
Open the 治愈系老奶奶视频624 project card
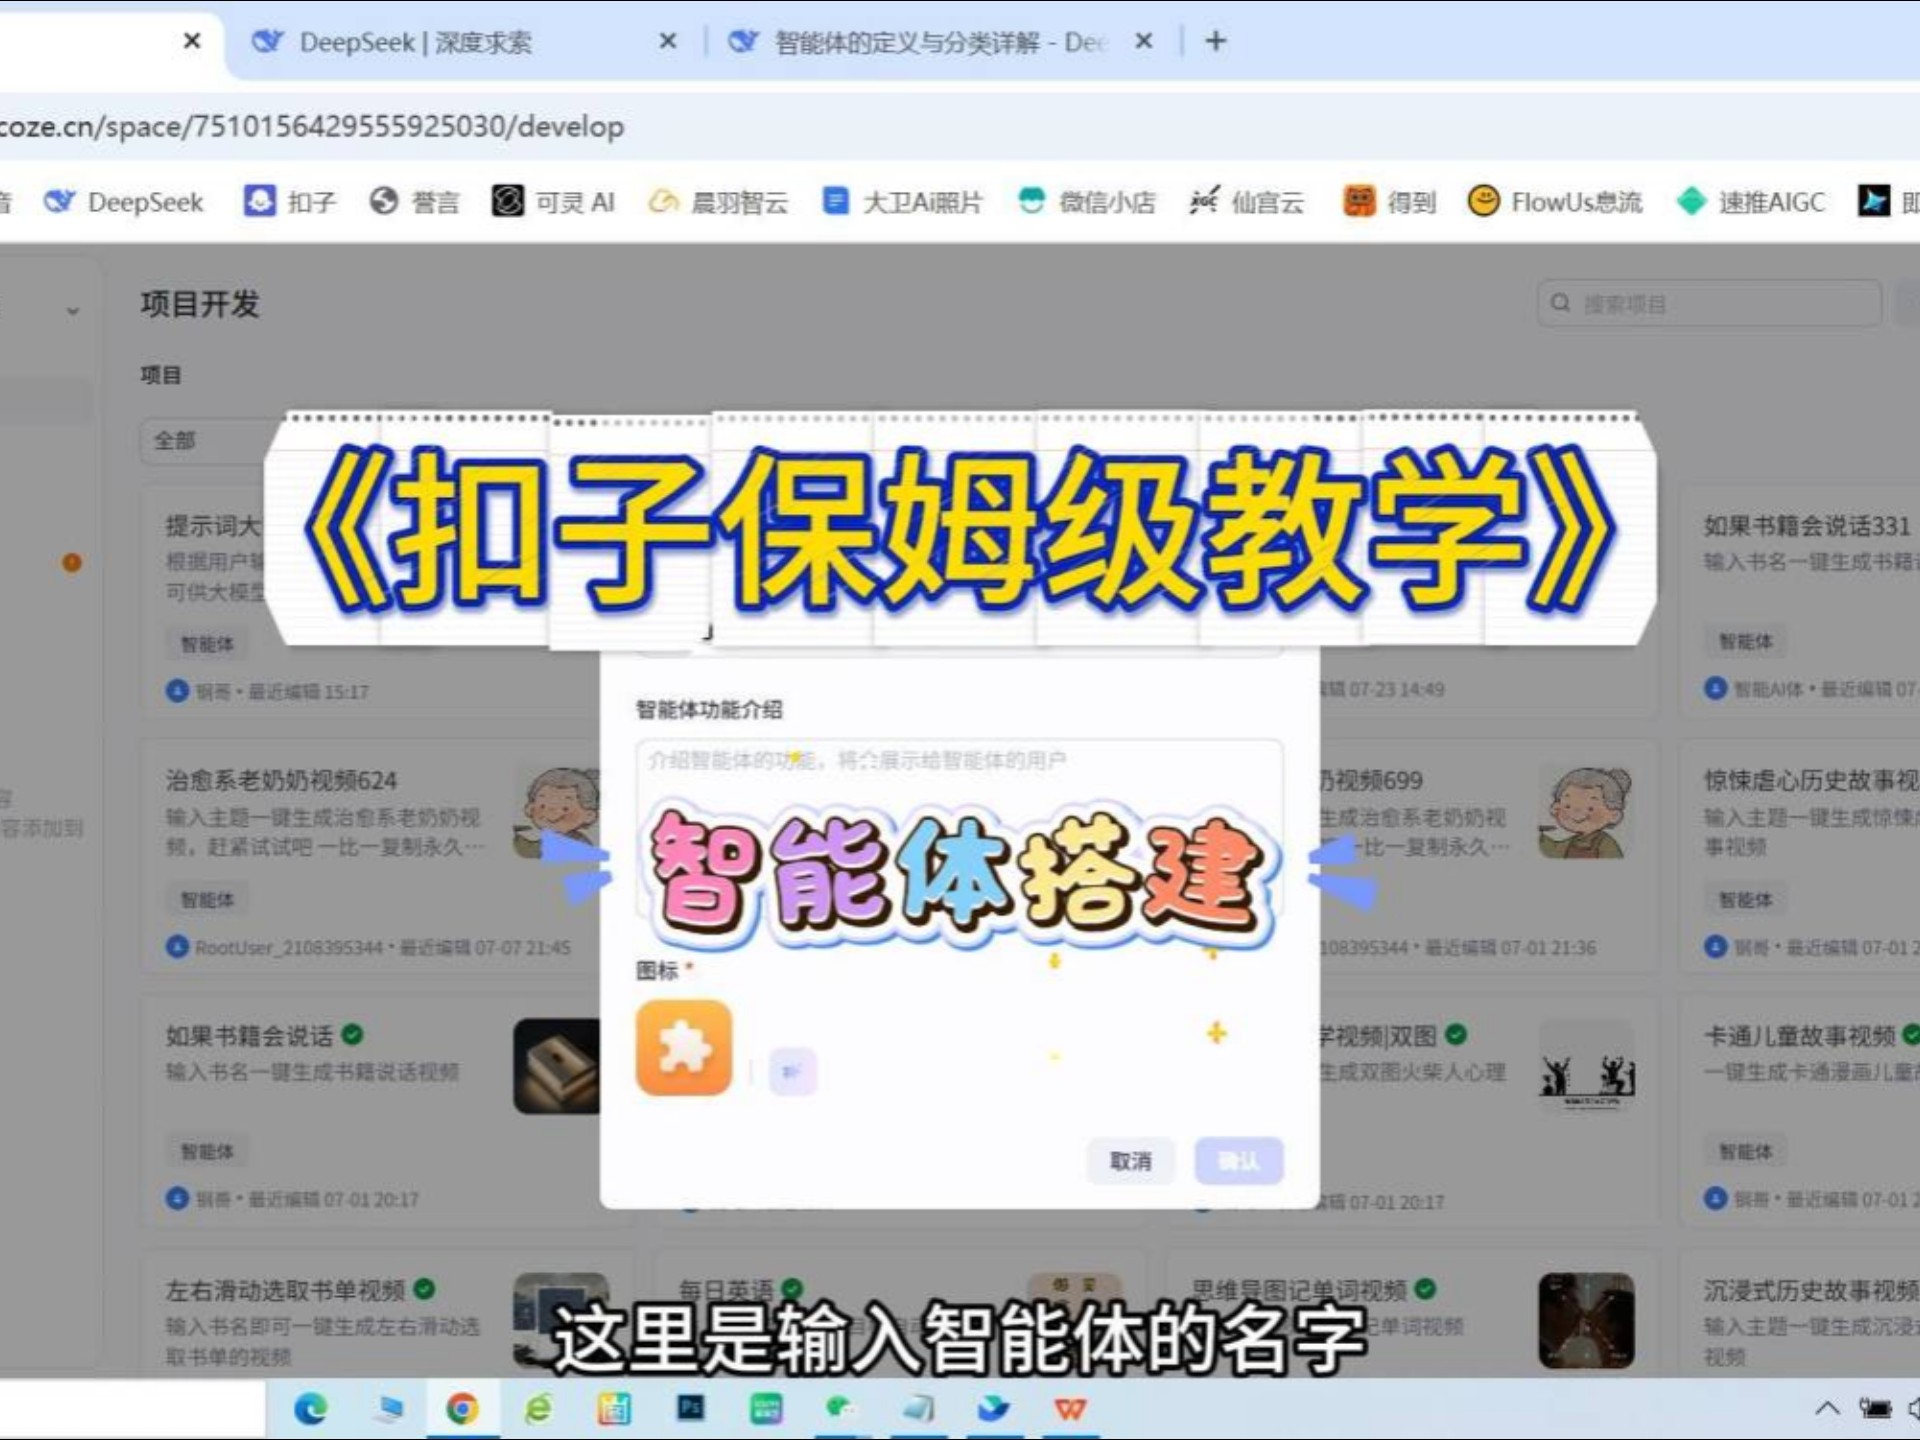point(370,857)
